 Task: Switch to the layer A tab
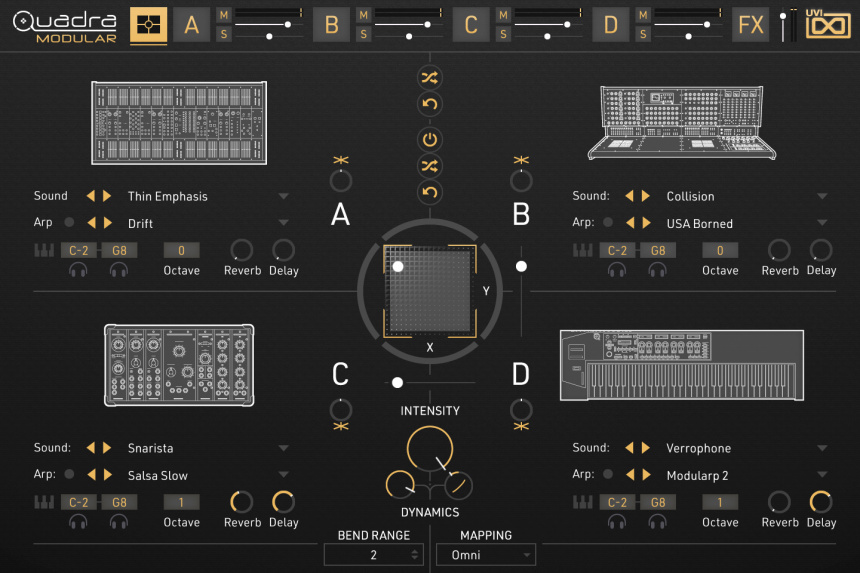[x=191, y=25]
